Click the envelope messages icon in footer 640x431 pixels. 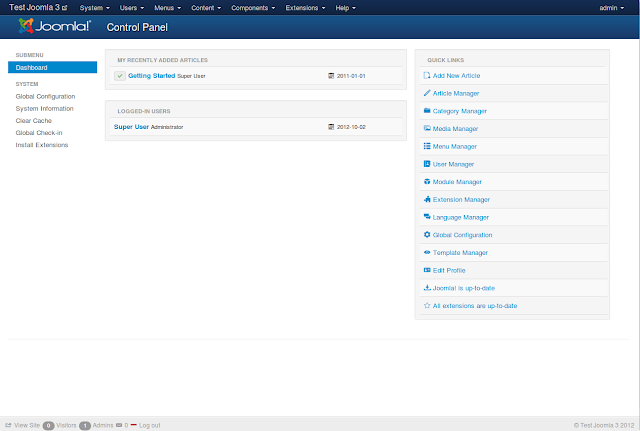[119, 425]
